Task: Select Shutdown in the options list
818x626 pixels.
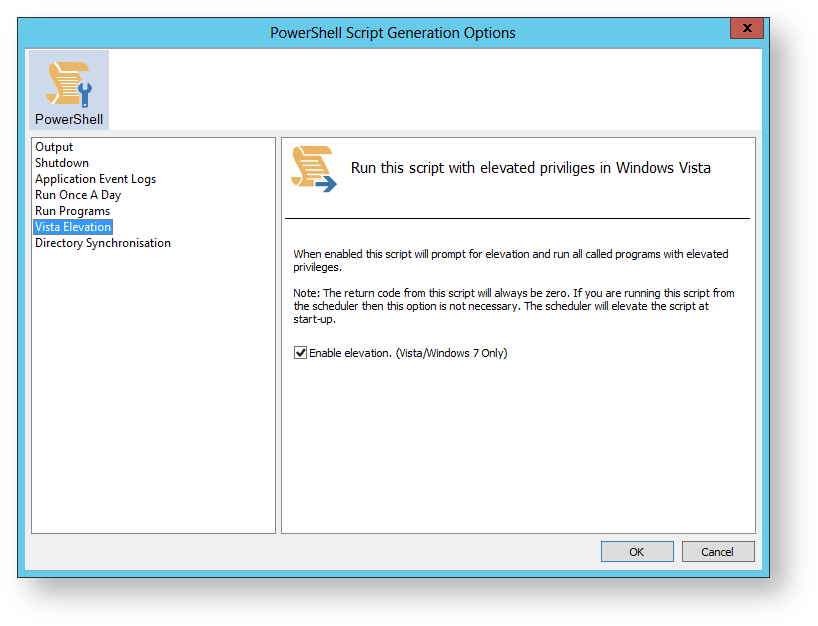Action: pos(62,163)
